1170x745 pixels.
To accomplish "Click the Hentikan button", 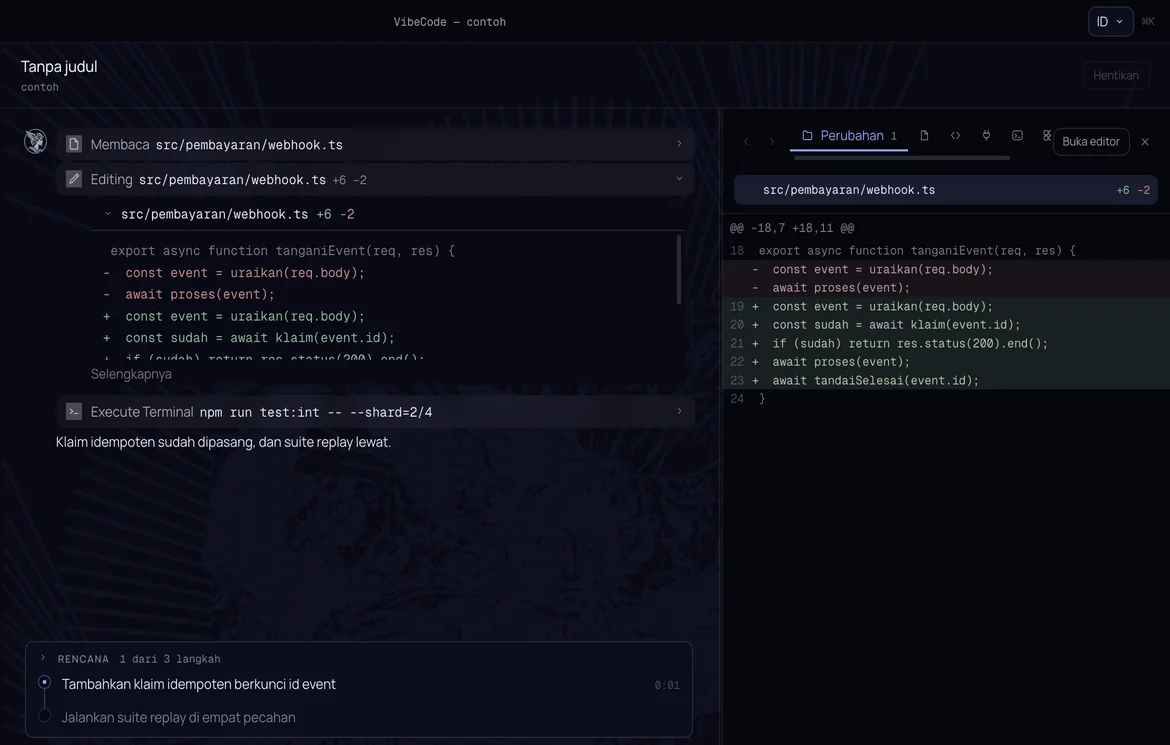I will tap(1116, 75).
